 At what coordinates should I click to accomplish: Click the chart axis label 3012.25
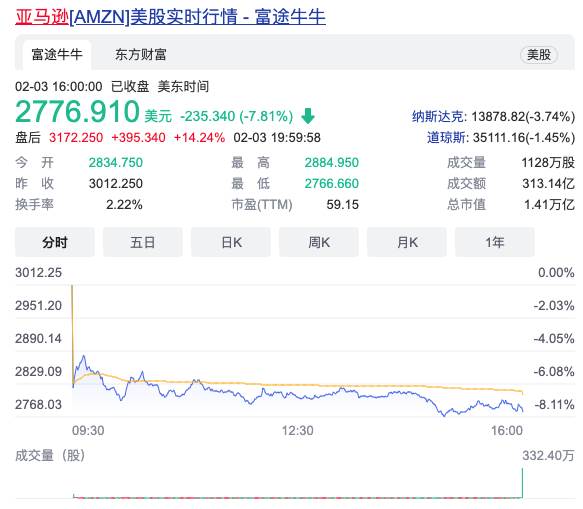(x=38, y=273)
